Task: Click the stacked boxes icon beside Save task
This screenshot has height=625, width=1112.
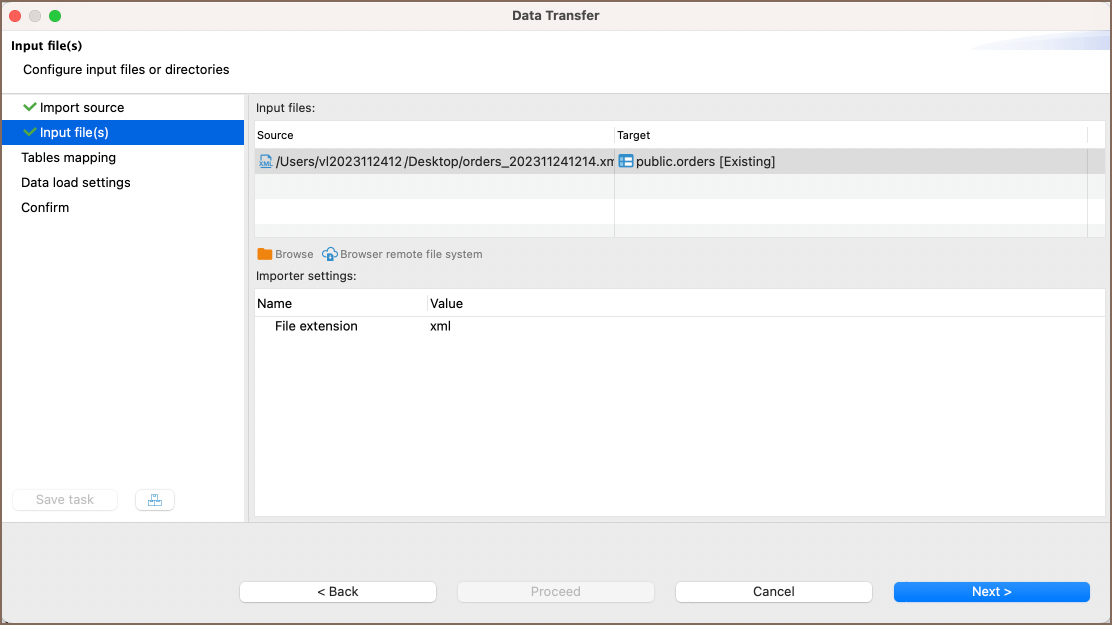Action: click(155, 500)
